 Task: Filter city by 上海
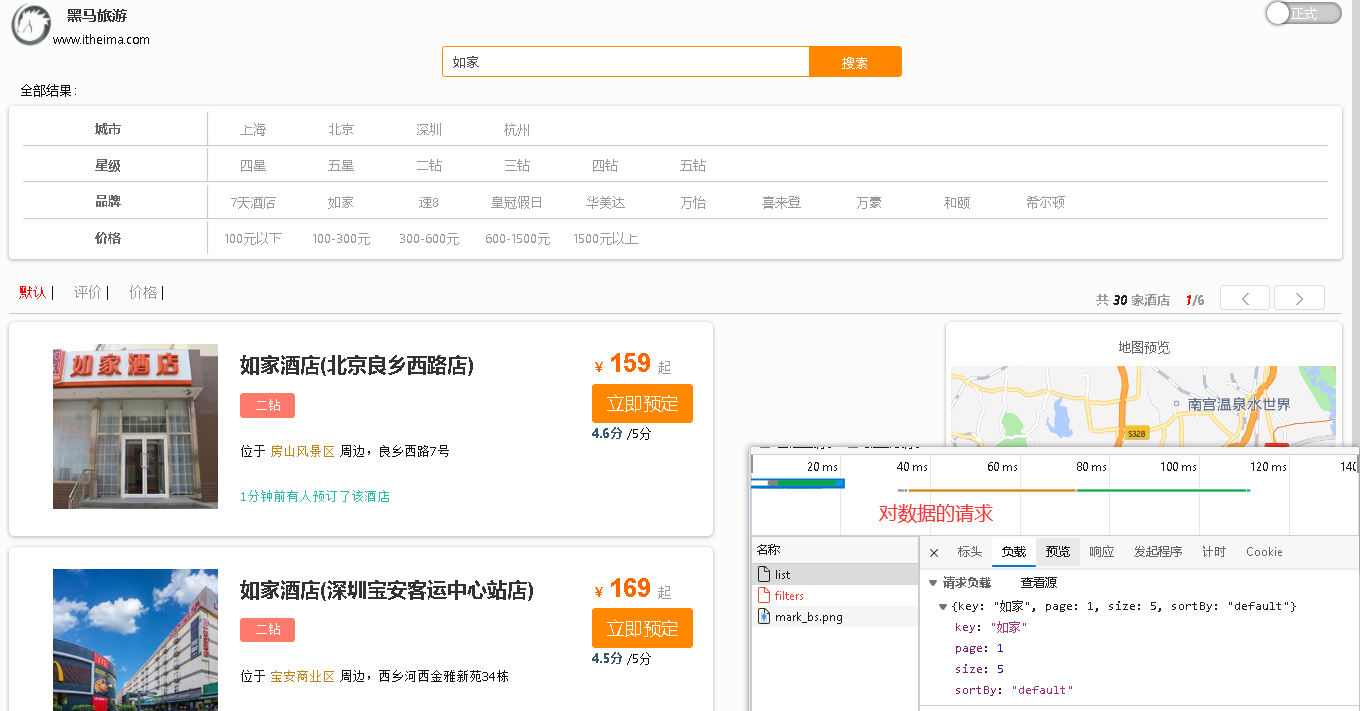253,130
